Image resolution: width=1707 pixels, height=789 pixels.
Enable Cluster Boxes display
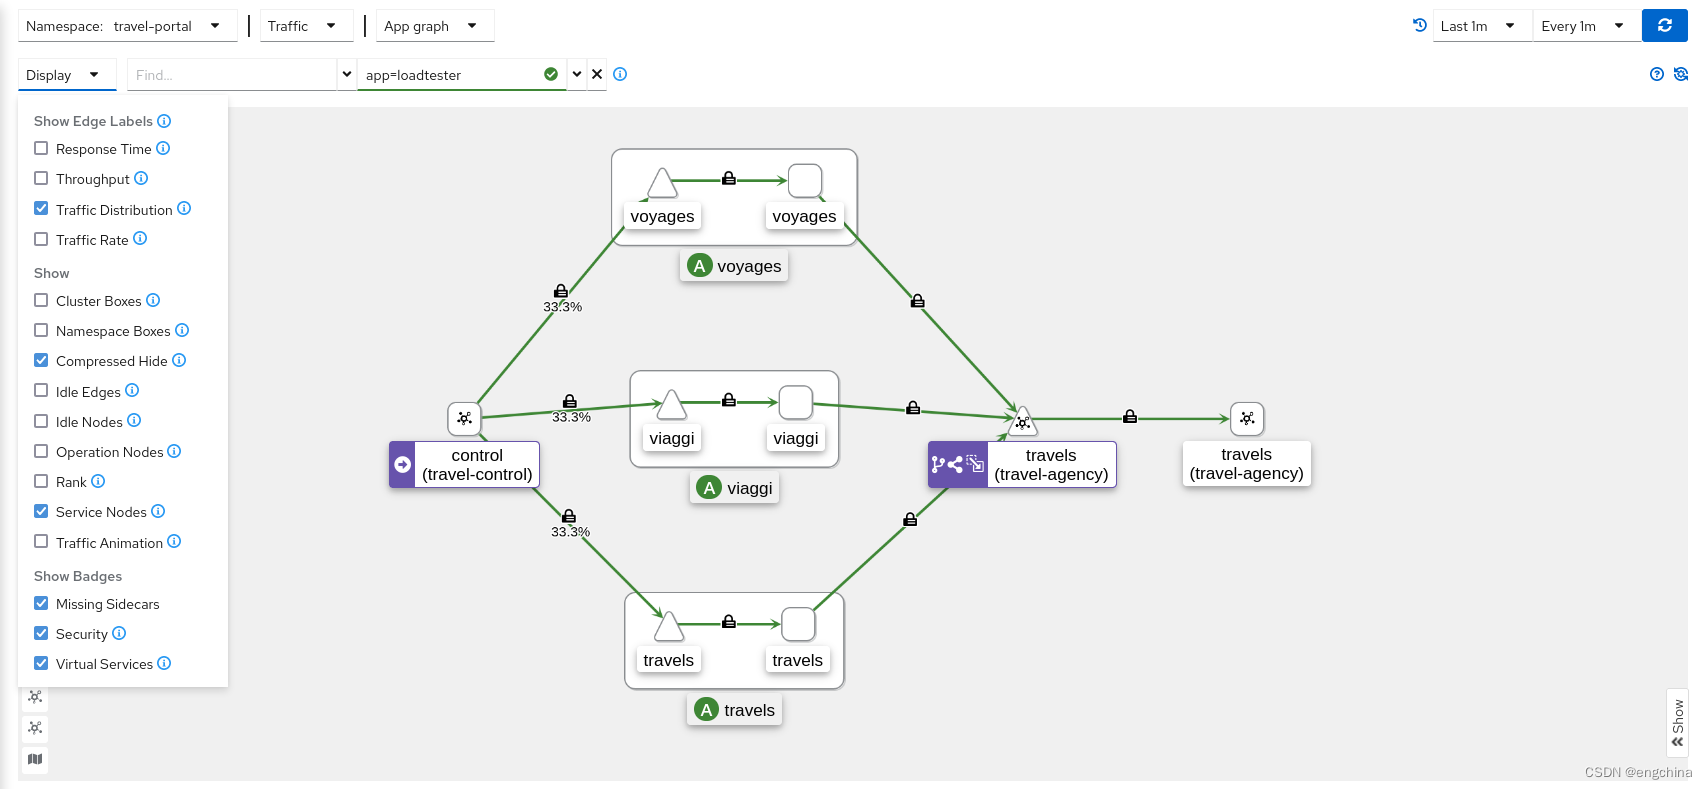(41, 300)
